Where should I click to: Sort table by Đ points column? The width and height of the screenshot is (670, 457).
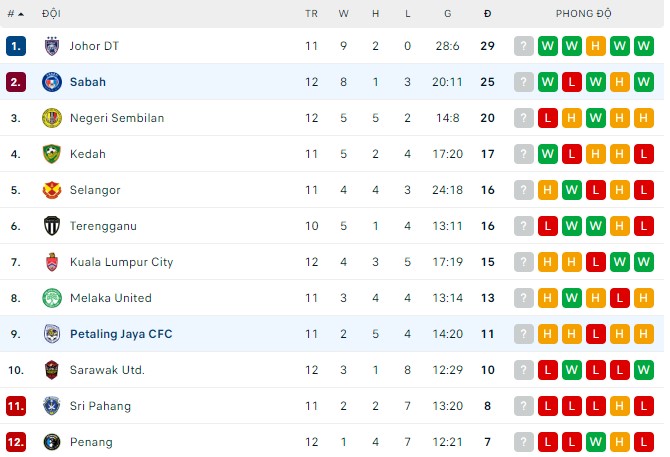click(487, 14)
